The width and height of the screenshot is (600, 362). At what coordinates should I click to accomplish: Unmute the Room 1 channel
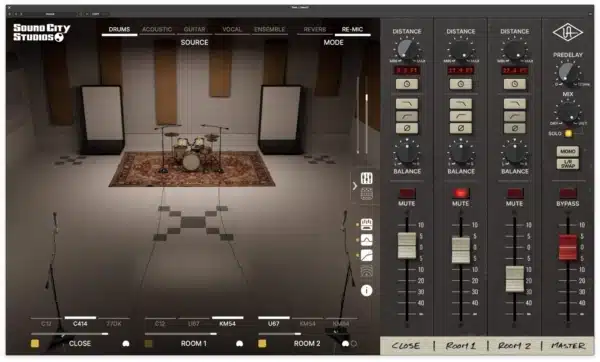coord(461,193)
